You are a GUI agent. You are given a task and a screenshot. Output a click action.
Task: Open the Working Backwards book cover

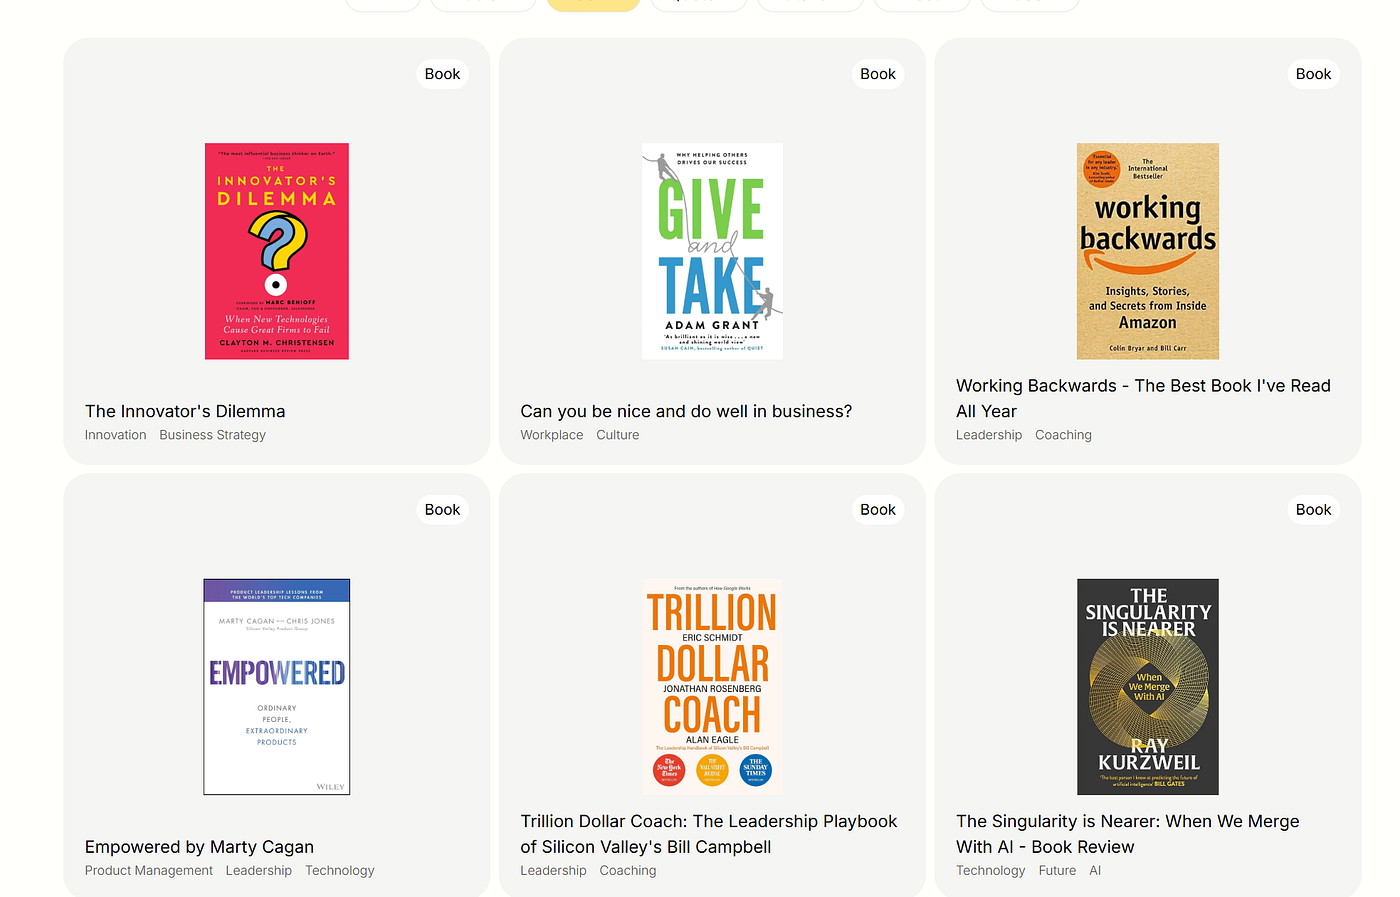pos(1147,251)
